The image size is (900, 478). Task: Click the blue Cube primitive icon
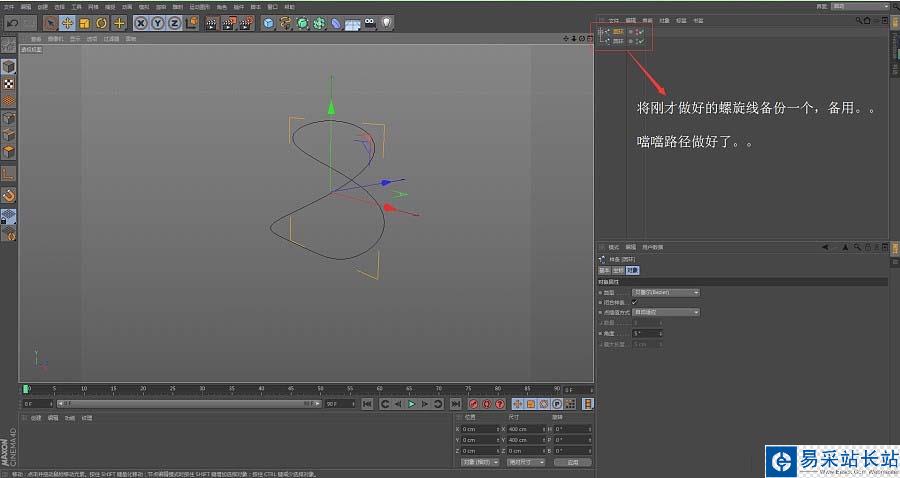pos(268,23)
